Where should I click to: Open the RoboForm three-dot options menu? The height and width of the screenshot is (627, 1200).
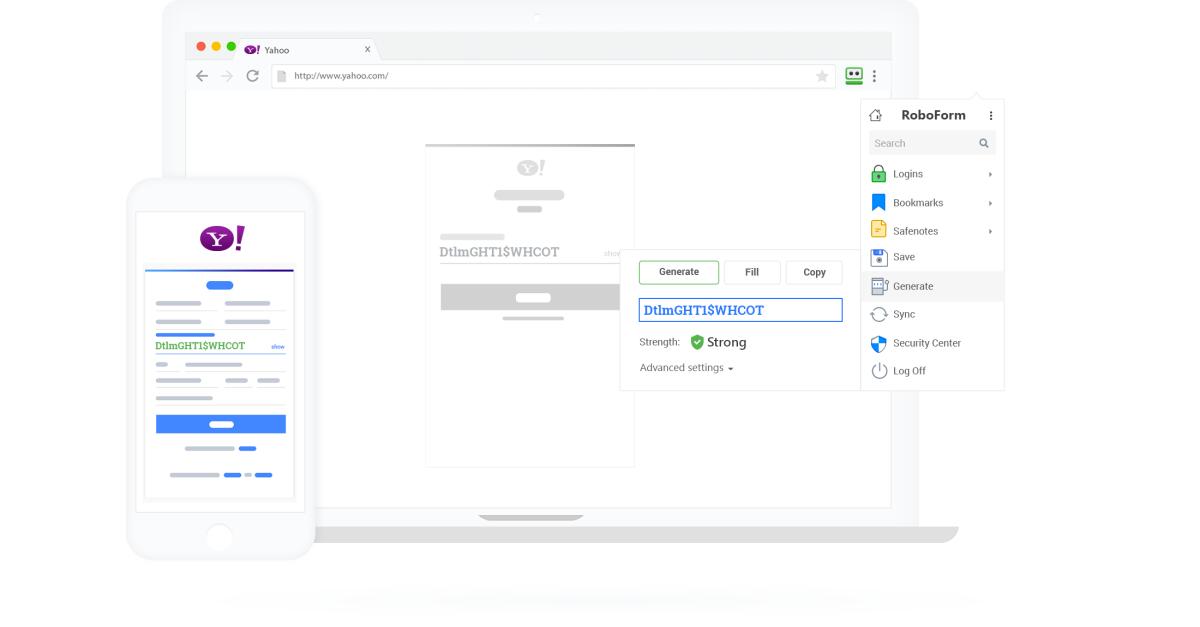991,115
